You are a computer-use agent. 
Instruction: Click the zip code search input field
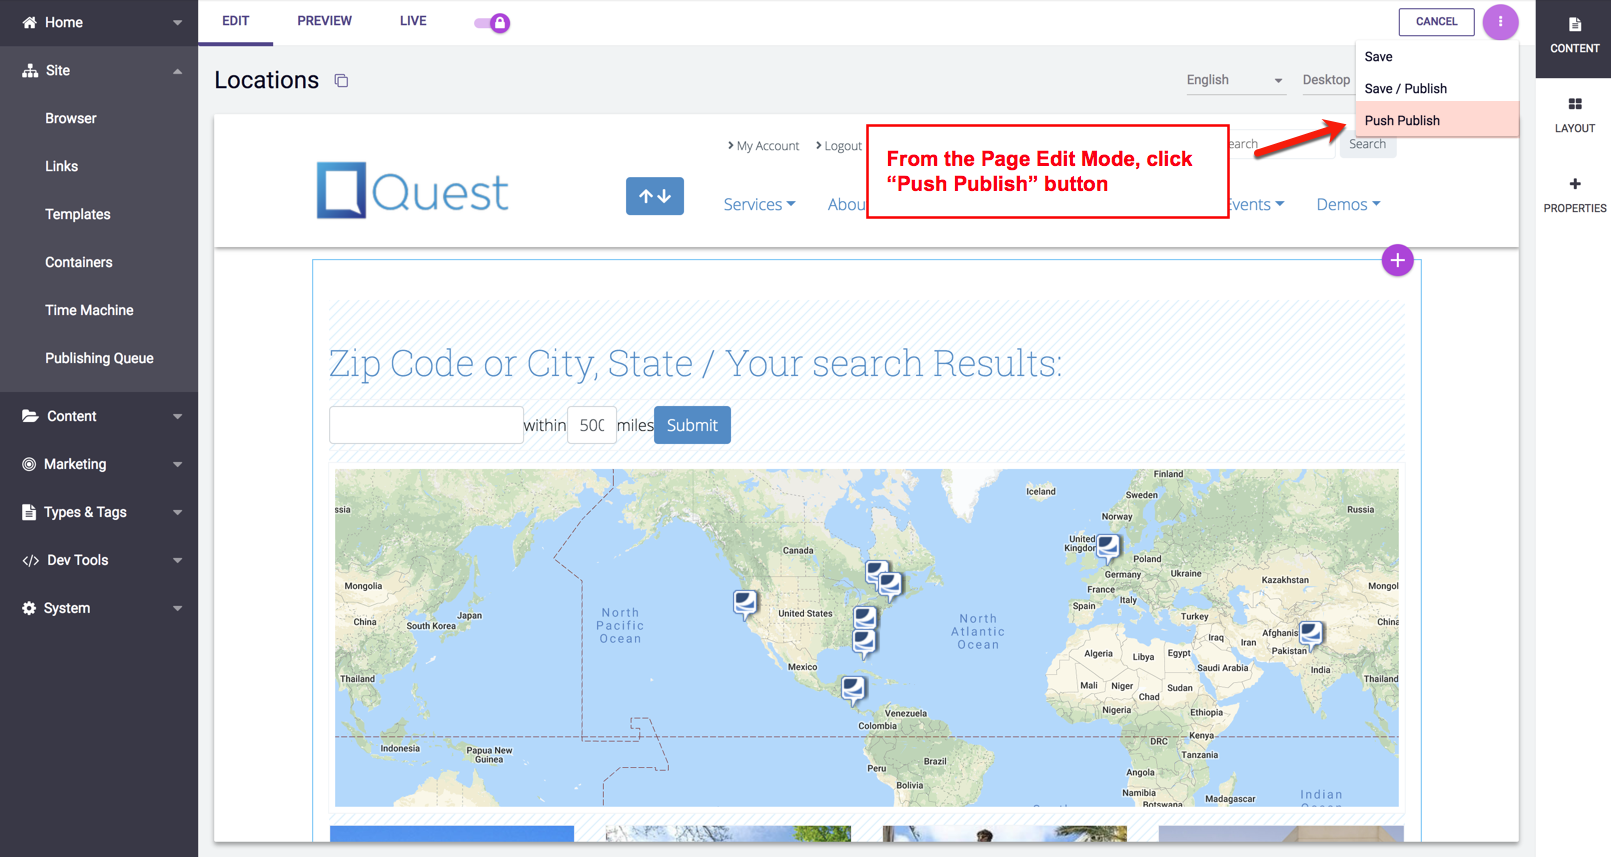click(426, 425)
